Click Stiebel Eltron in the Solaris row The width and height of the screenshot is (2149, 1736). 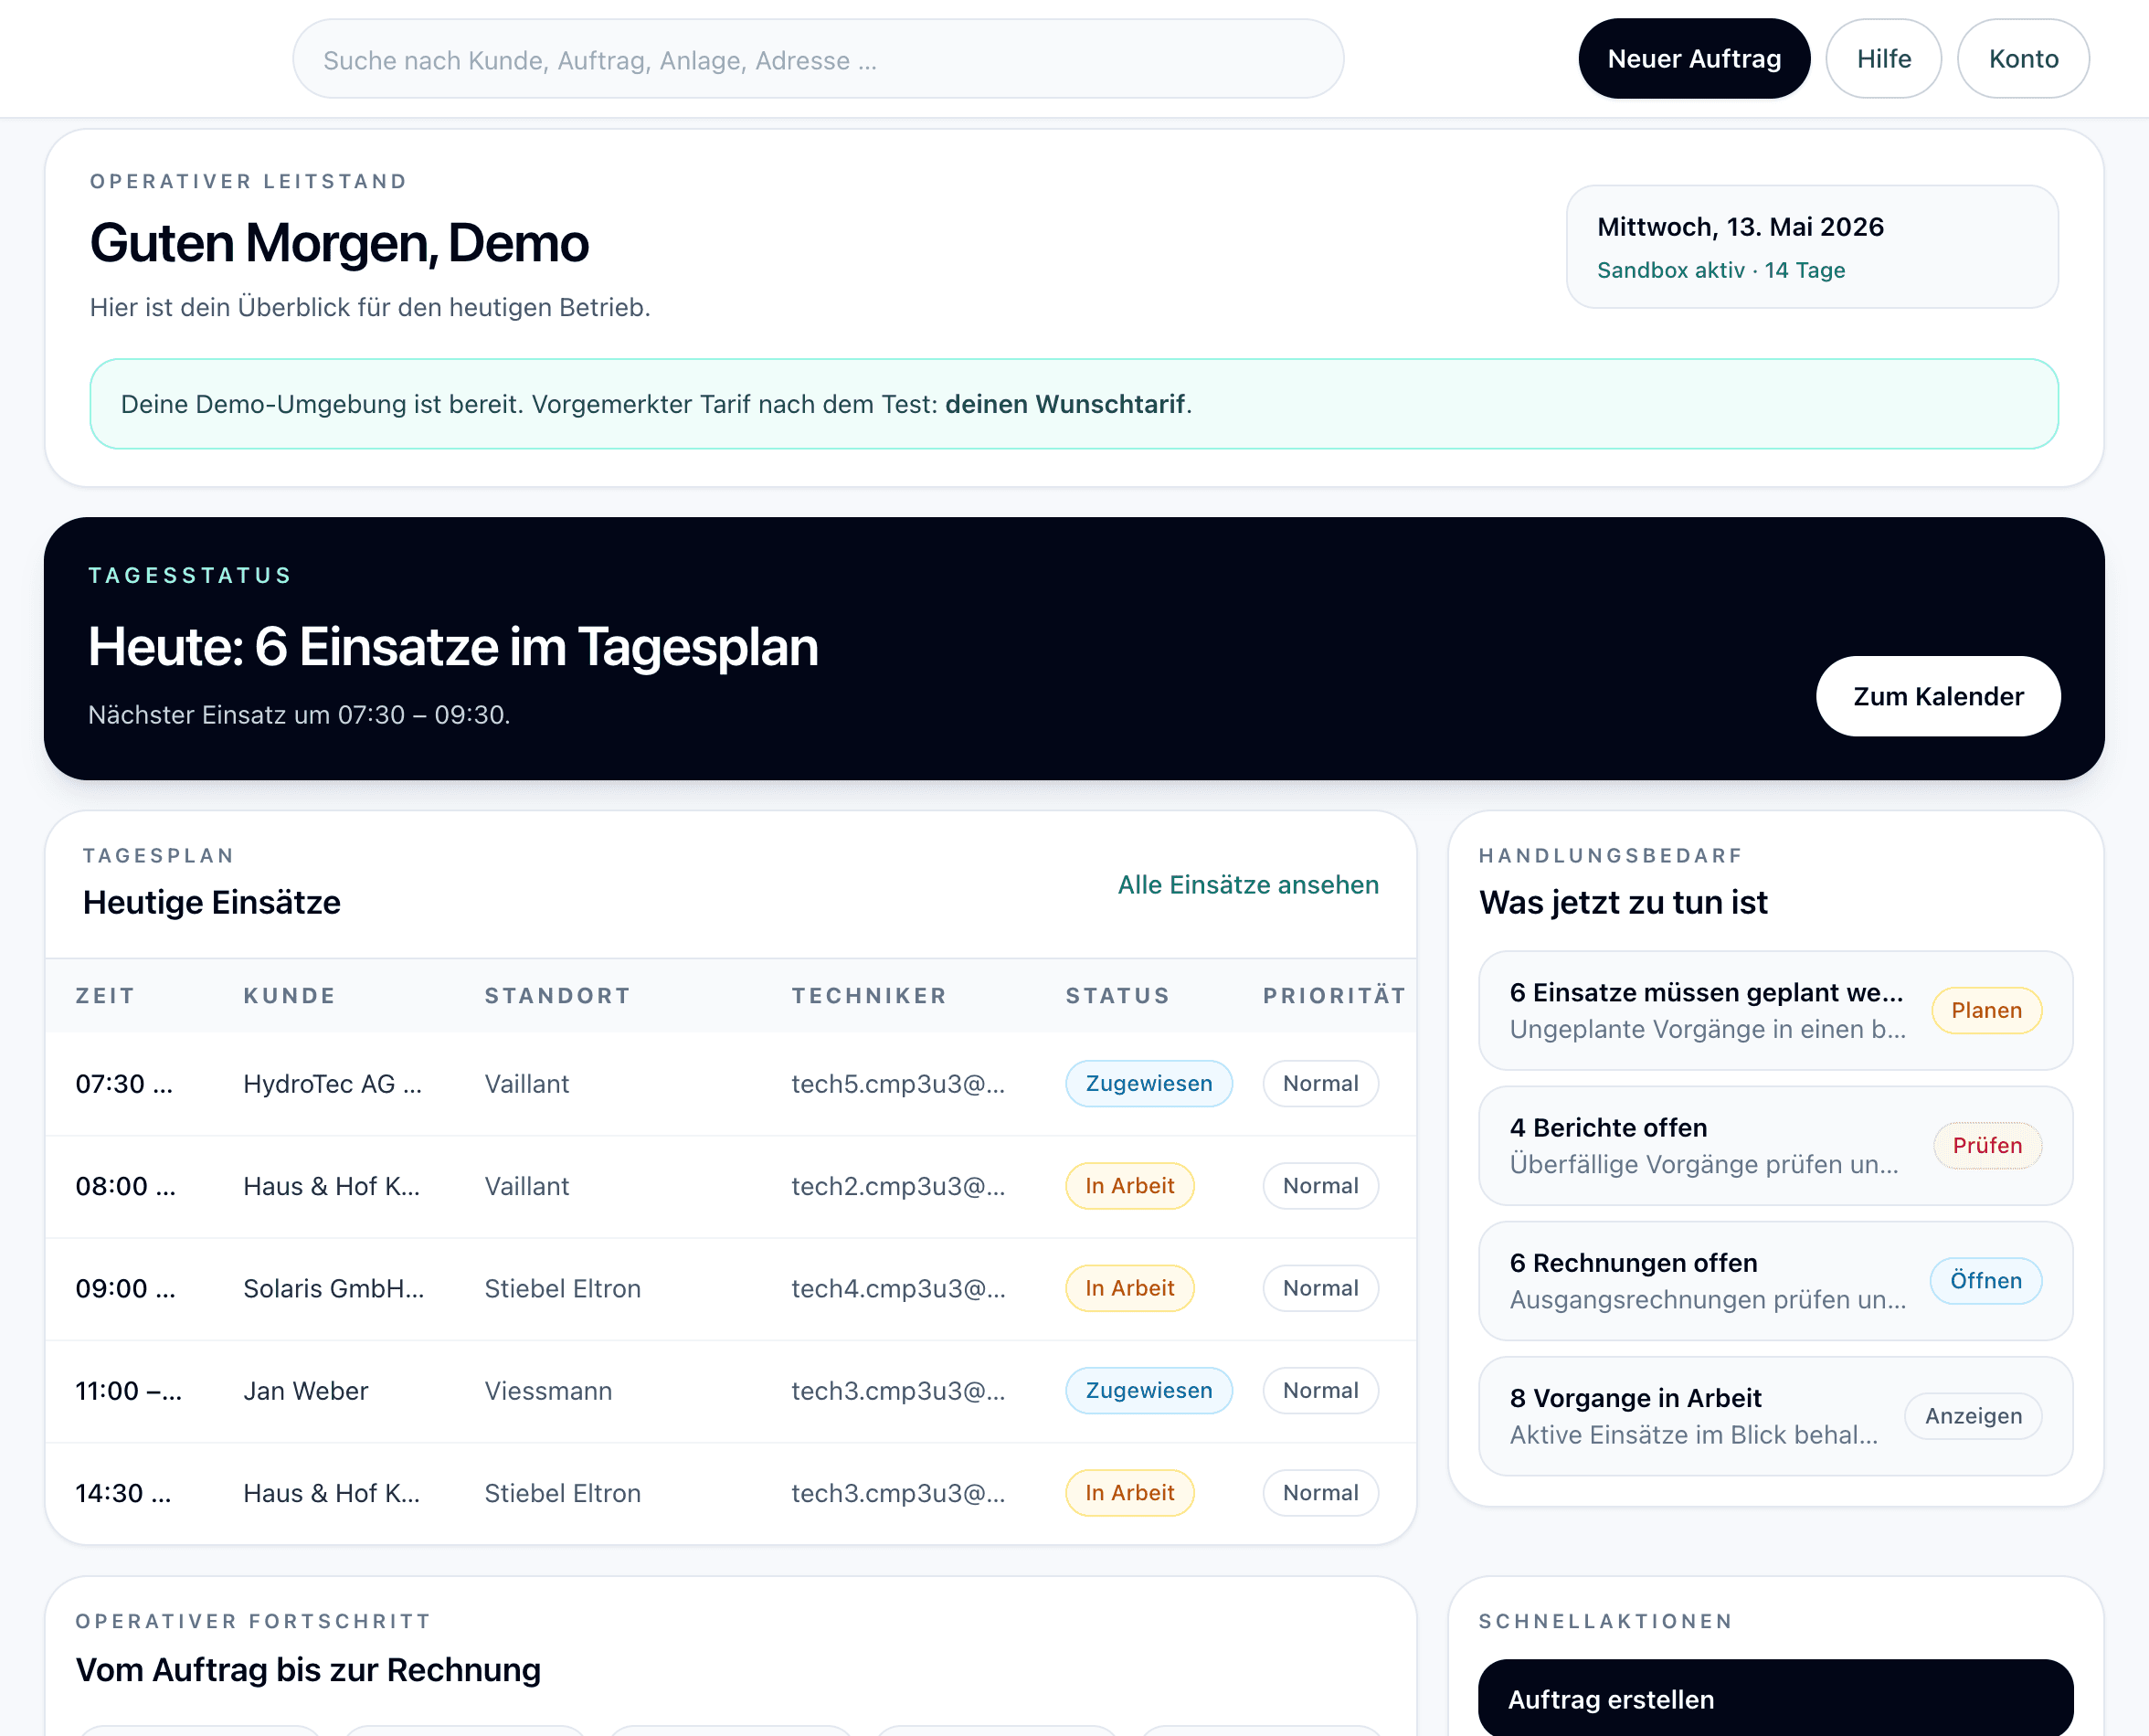[562, 1288]
